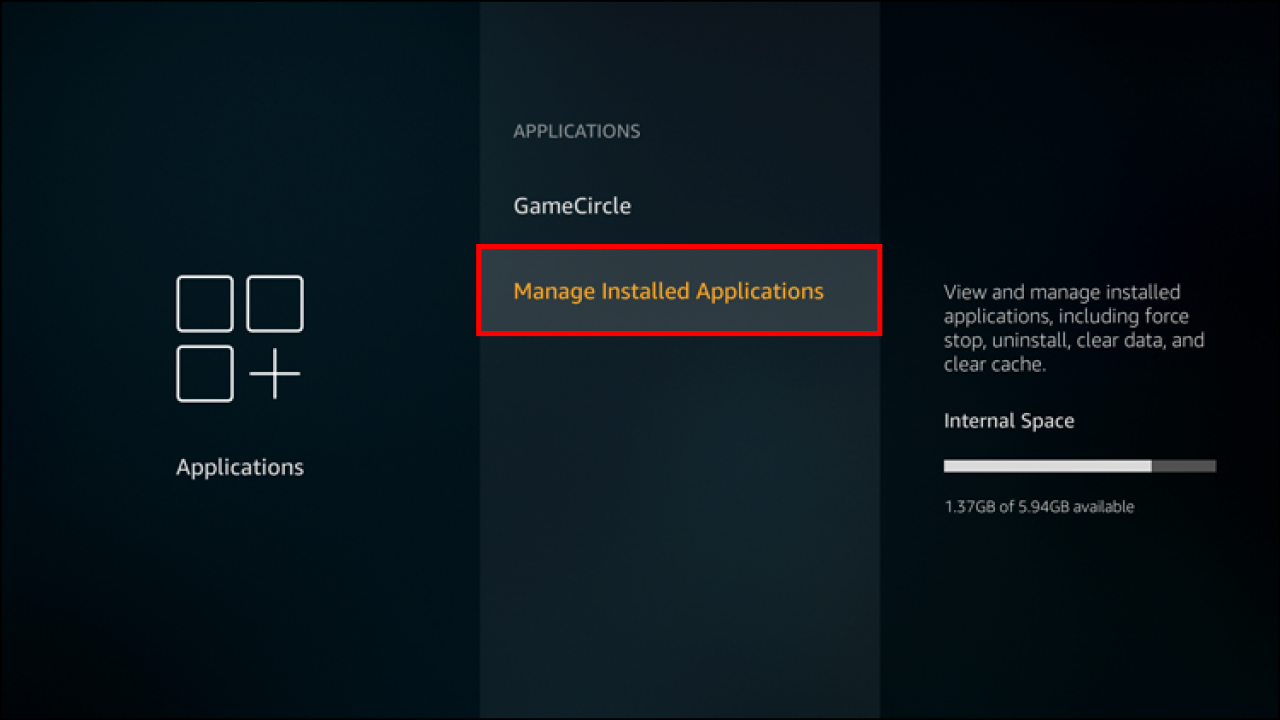The image size is (1280, 720).
Task: Click the Internal Space heading
Action: pyautogui.click(x=1008, y=420)
